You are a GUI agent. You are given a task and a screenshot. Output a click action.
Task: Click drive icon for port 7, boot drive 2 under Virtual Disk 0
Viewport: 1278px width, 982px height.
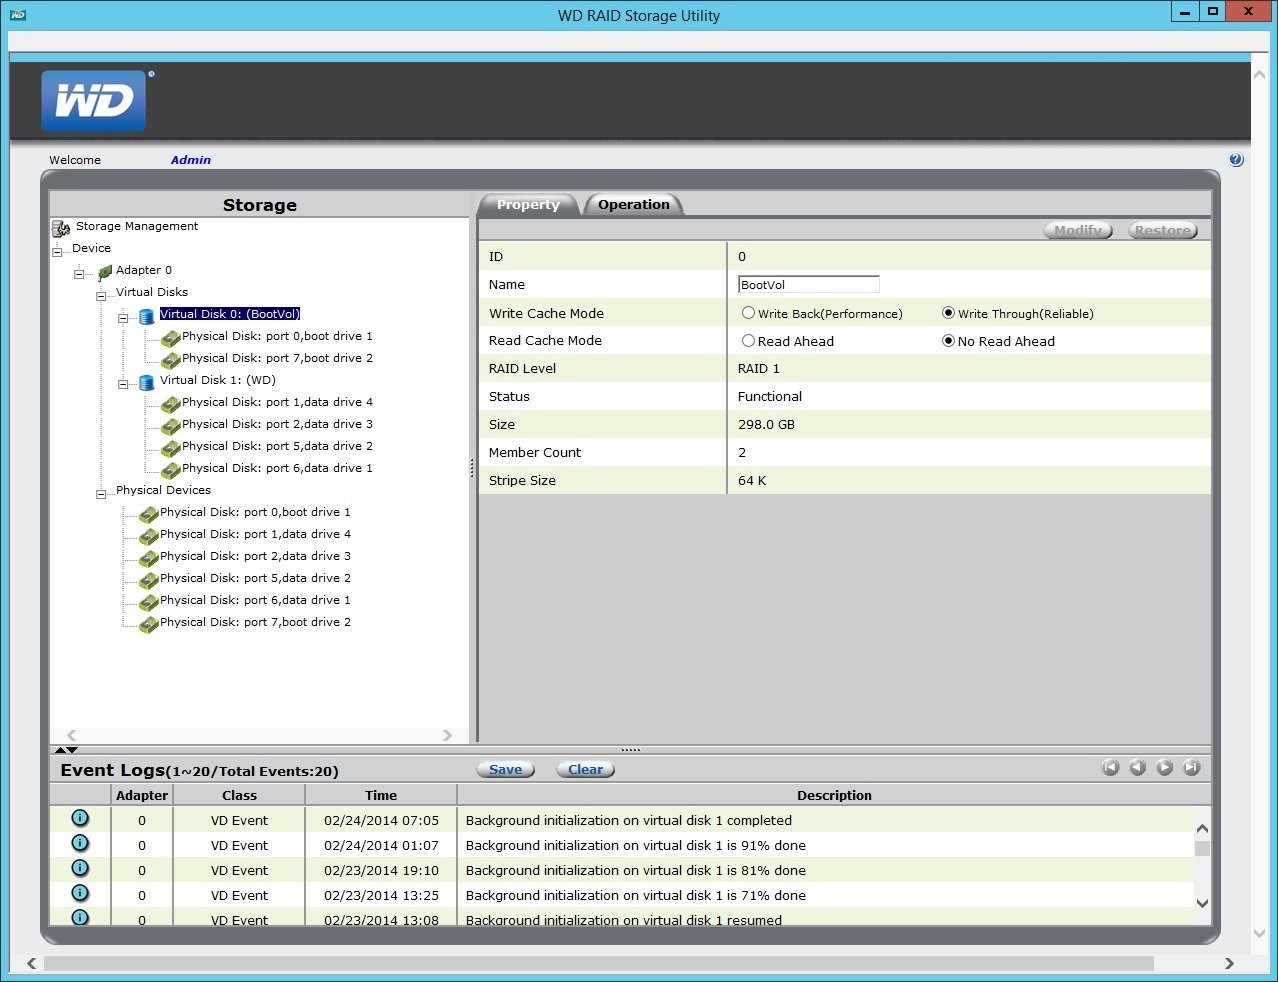coord(170,361)
